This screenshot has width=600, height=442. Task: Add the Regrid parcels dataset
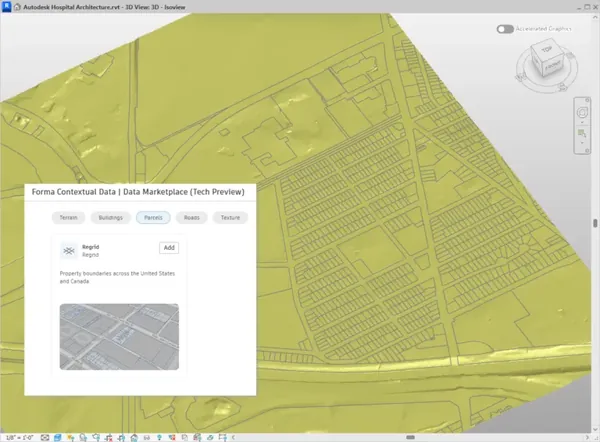(x=169, y=248)
